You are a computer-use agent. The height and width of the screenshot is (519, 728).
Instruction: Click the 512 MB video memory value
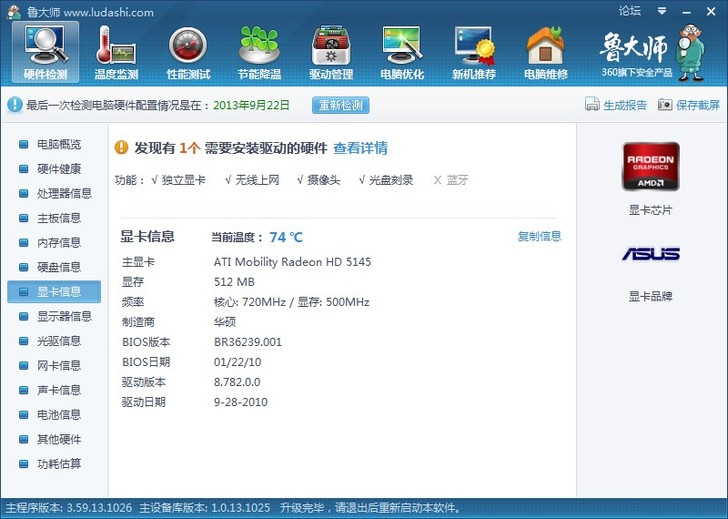(234, 282)
